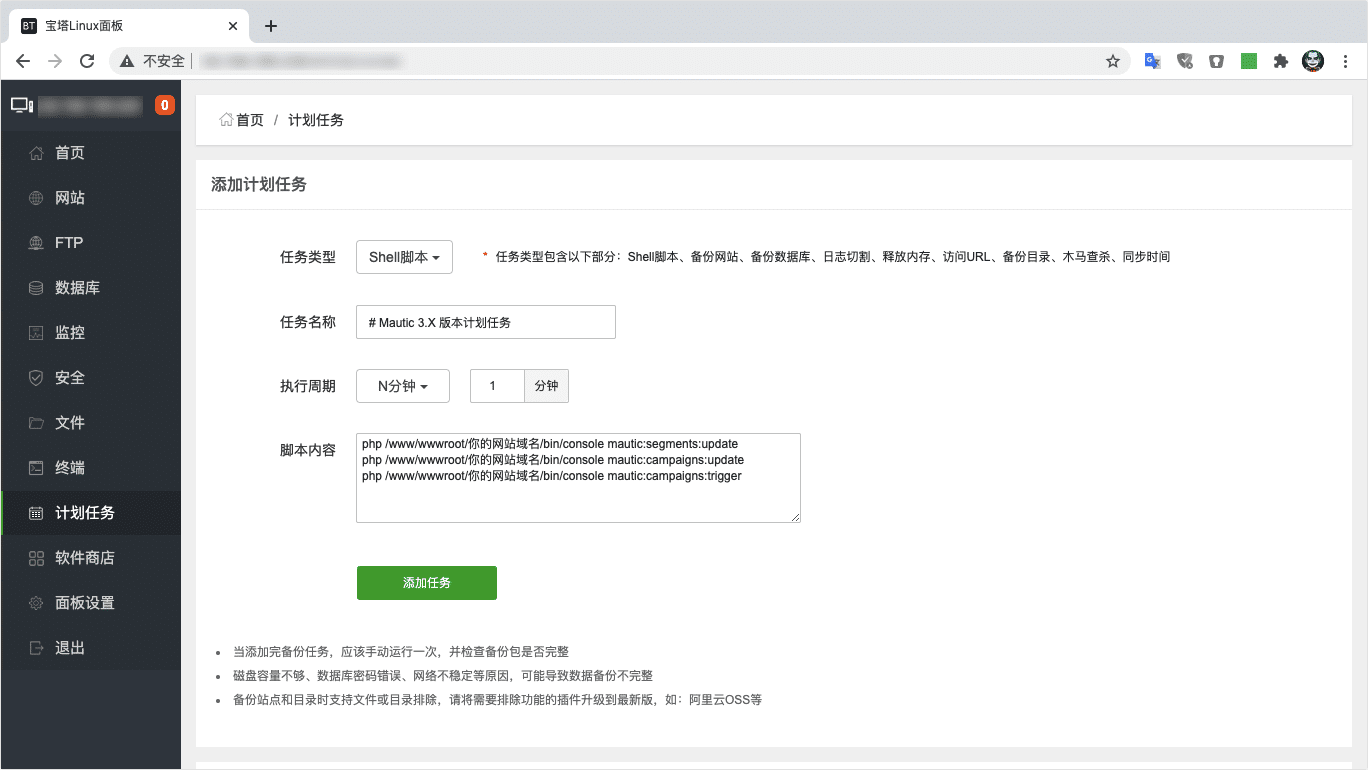The height and width of the screenshot is (770, 1368).
Task: Open the 执行周期 N分钟 dropdown
Action: [403, 386]
